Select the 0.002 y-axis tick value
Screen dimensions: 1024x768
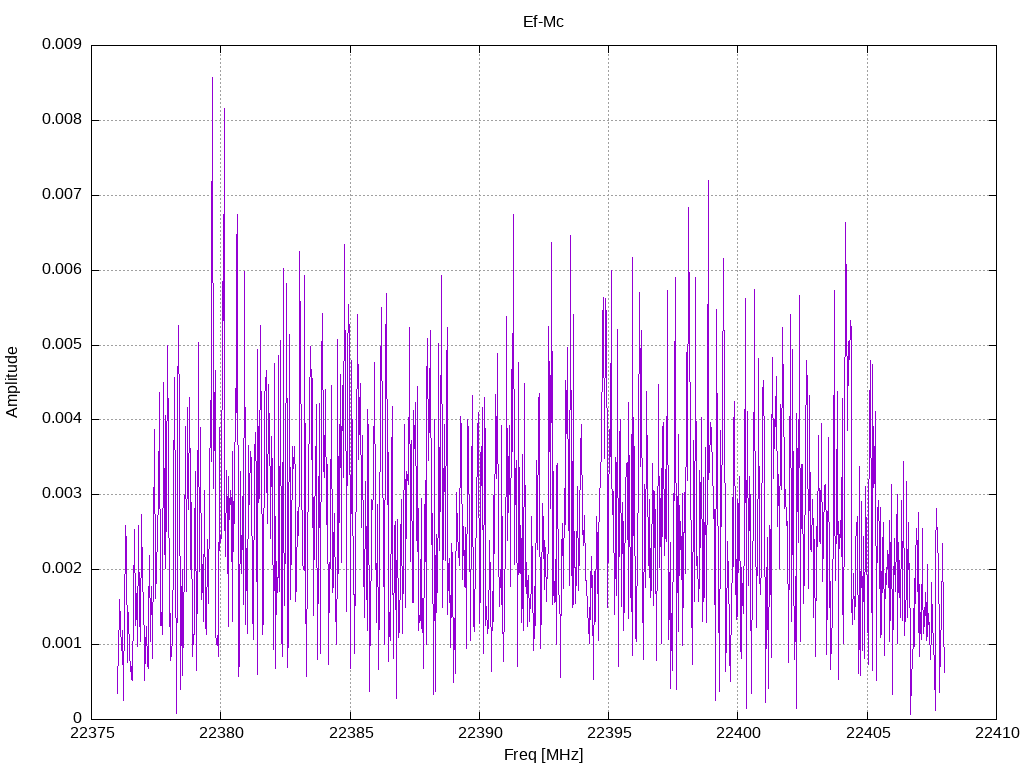[61, 569]
